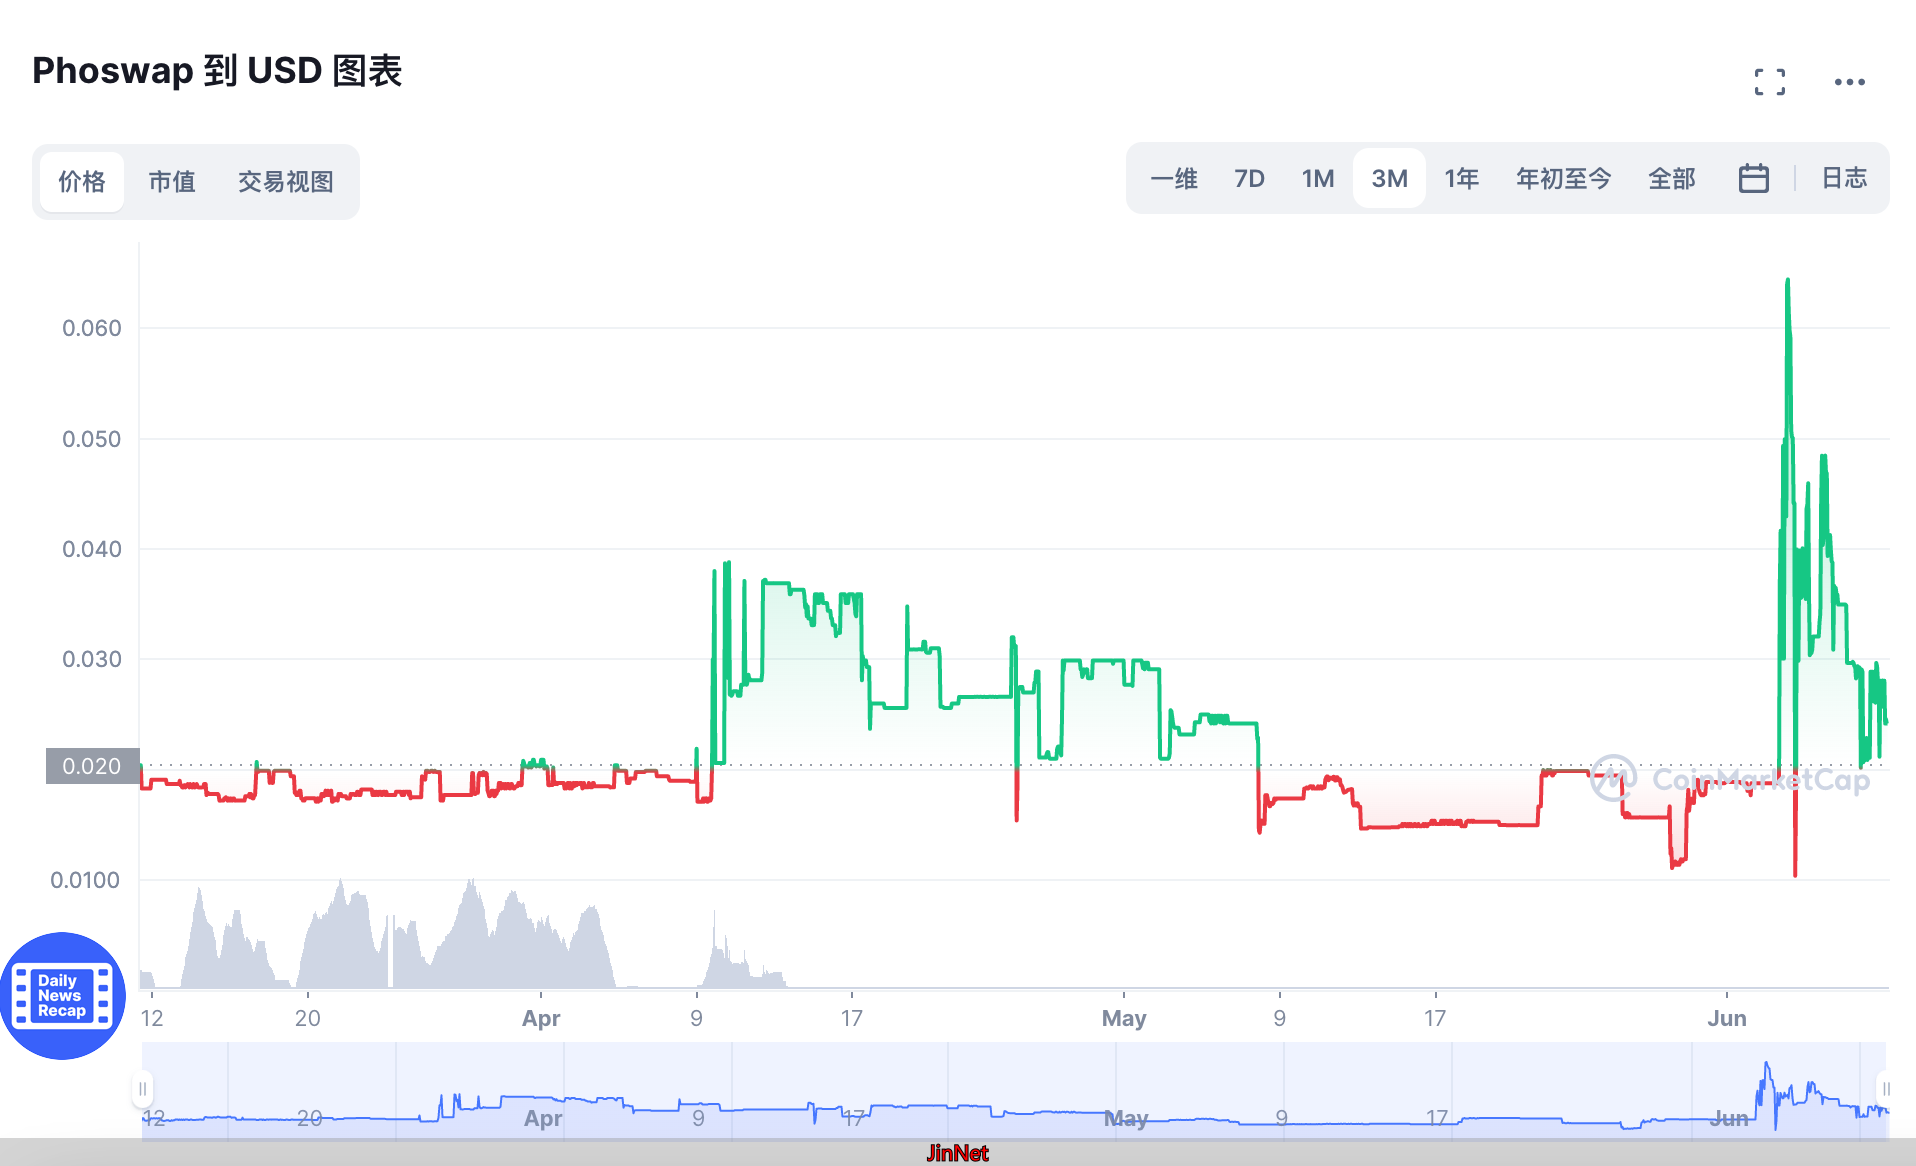Open the three-dot more options menu
The height and width of the screenshot is (1166, 1916).
(1849, 82)
